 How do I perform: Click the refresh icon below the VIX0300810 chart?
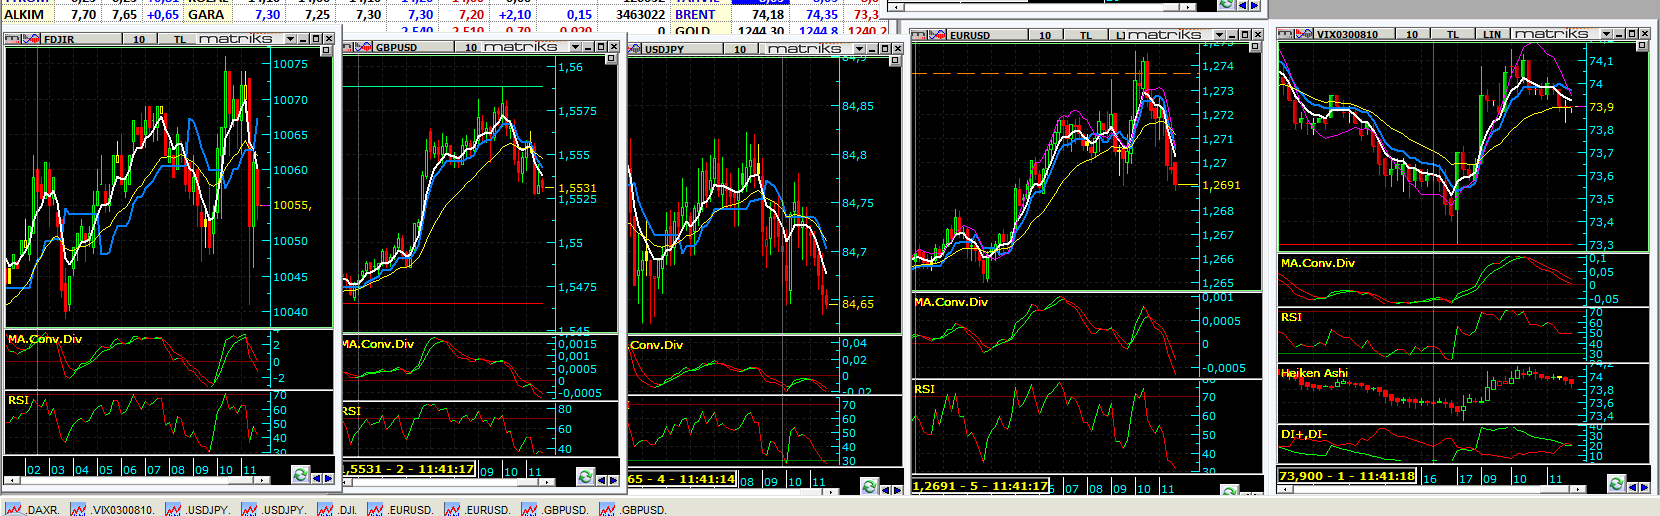tap(1616, 484)
